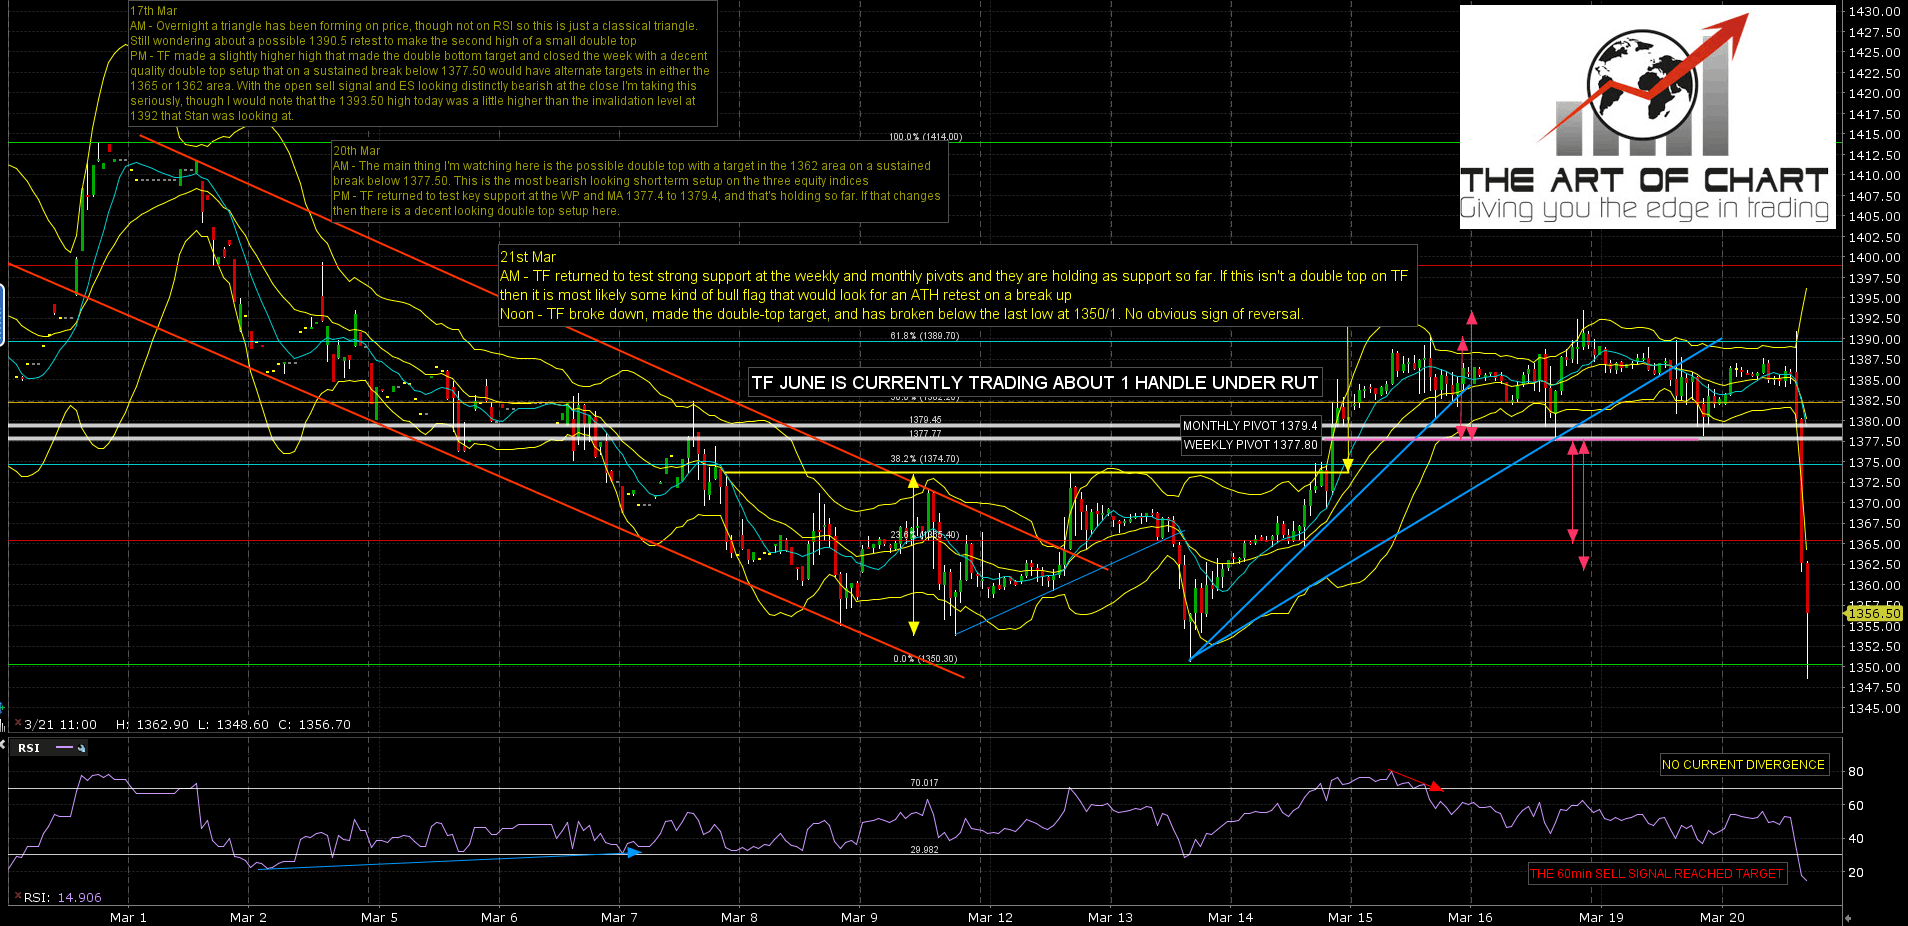The width and height of the screenshot is (1908, 926).
Task: Select the TF JUNE trading under RUT banner
Action: (1034, 383)
